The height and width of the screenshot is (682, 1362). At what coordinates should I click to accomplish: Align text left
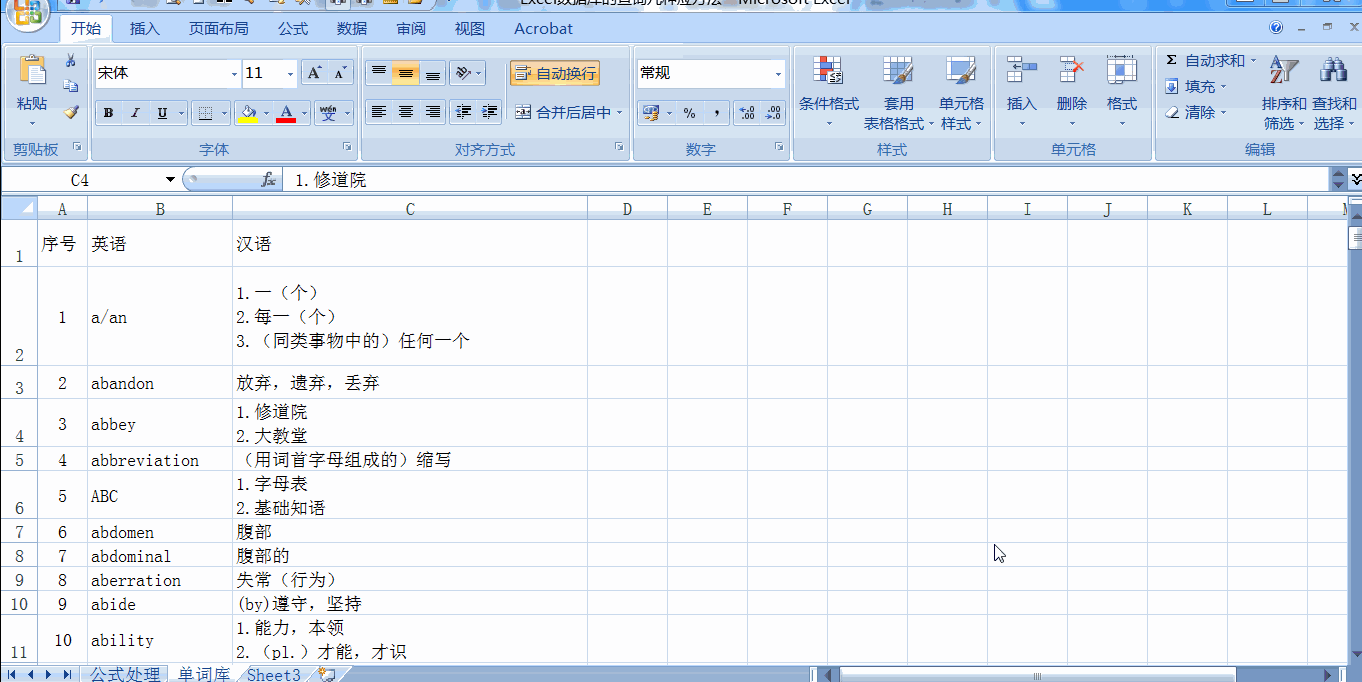[x=378, y=112]
